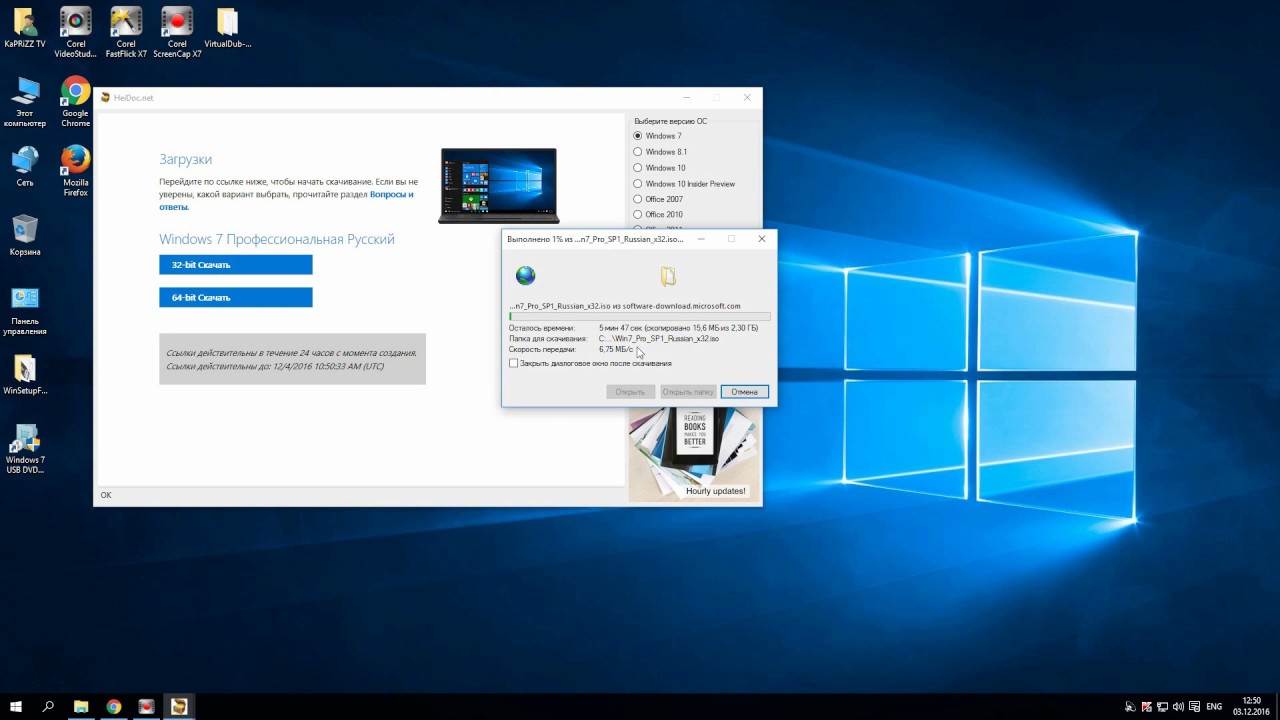Screen dimensions: 1280x720
Task: Click the Открыть button in download dialog
Action: click(630, 392)
